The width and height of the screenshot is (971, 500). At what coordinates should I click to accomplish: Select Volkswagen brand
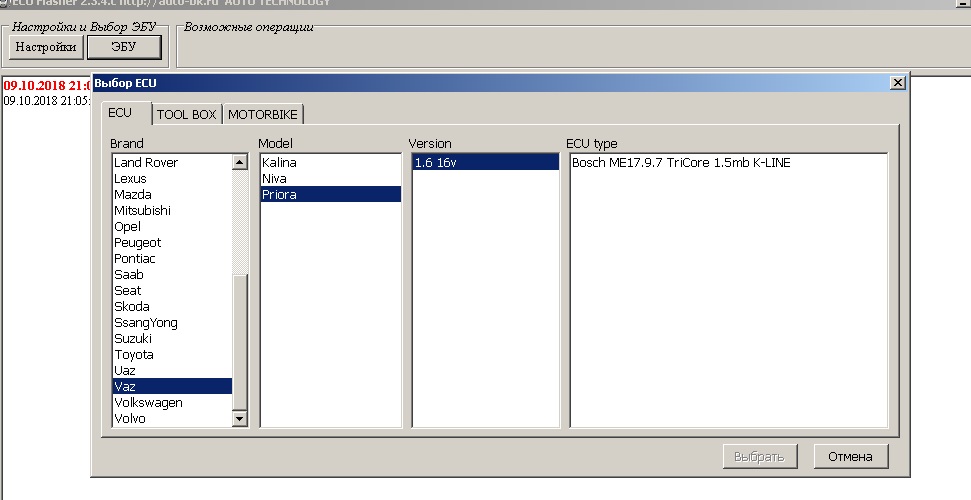[172, 403]
